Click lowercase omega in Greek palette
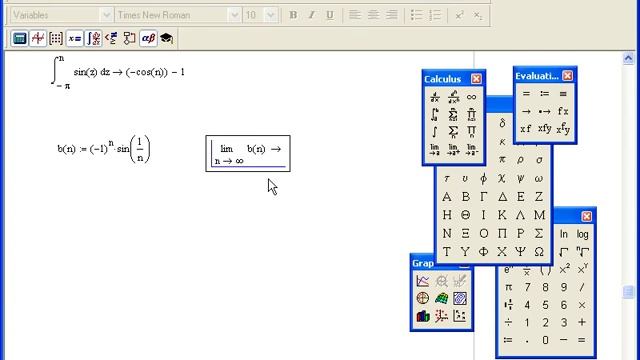The width and height of the screenshot is (640, 360). click(539, 178)
